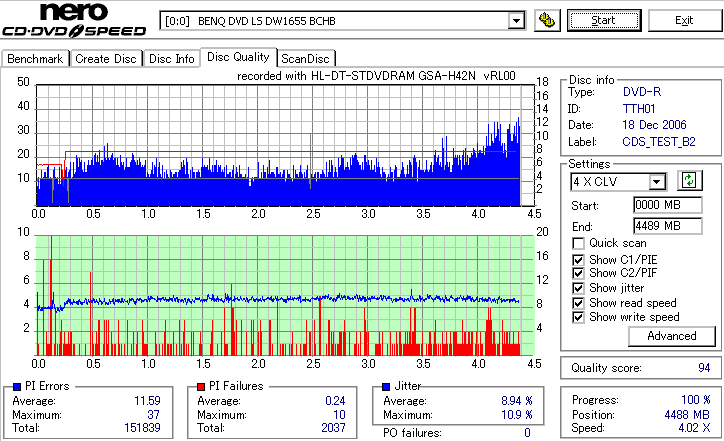724x441 pixels.
Task: Click the options tools icon beside Start
Action: pyautogui.click(x=547, y=21)
